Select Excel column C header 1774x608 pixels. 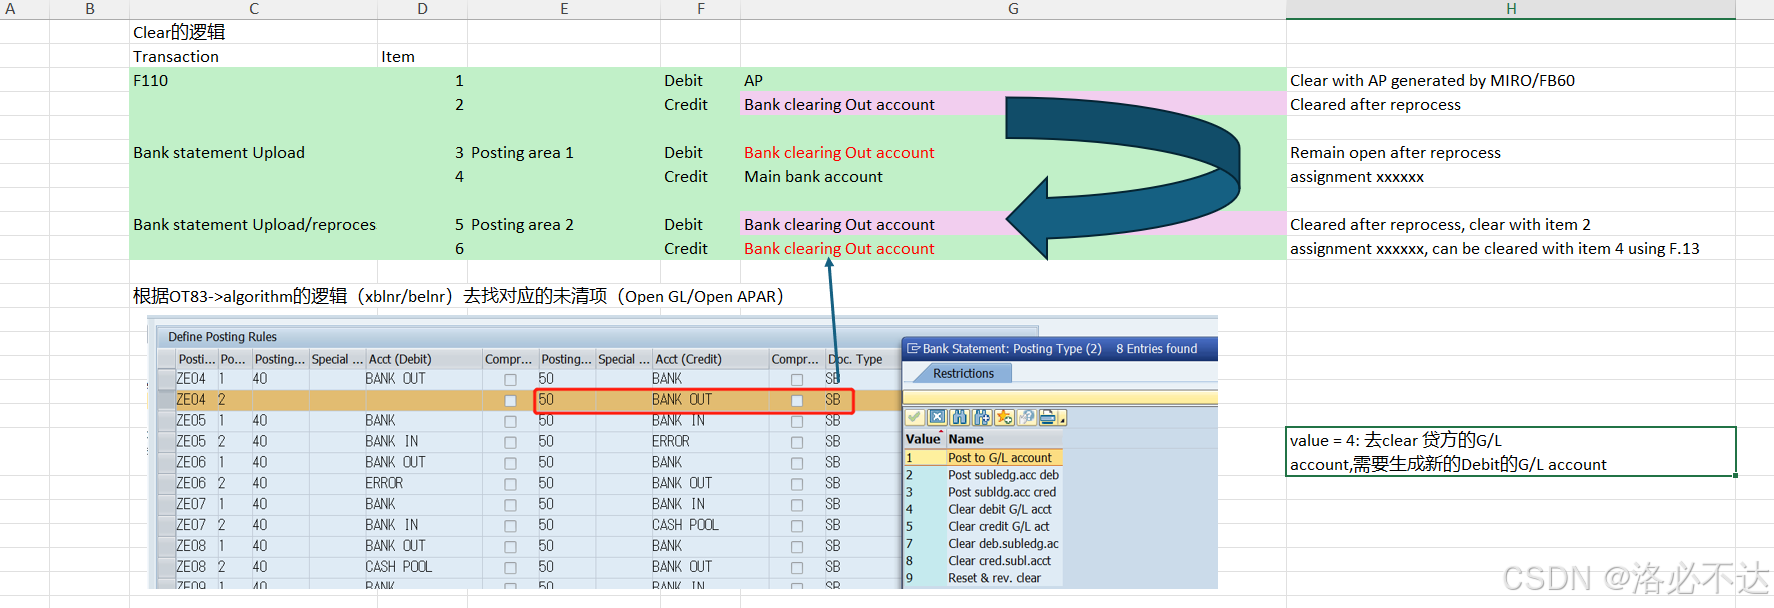(254, 9)
